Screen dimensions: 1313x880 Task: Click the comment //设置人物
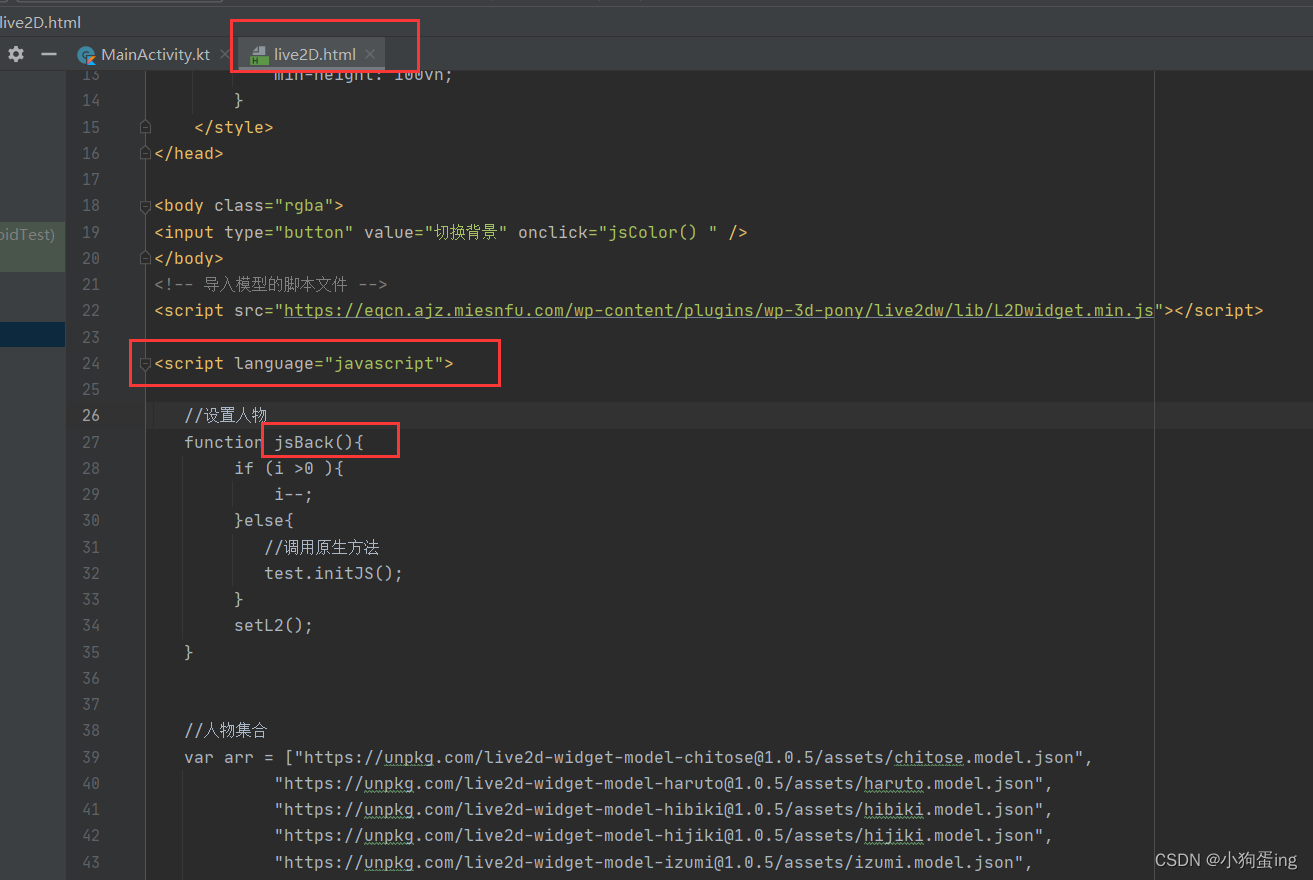pyautogui.click(x=226, y=416)
